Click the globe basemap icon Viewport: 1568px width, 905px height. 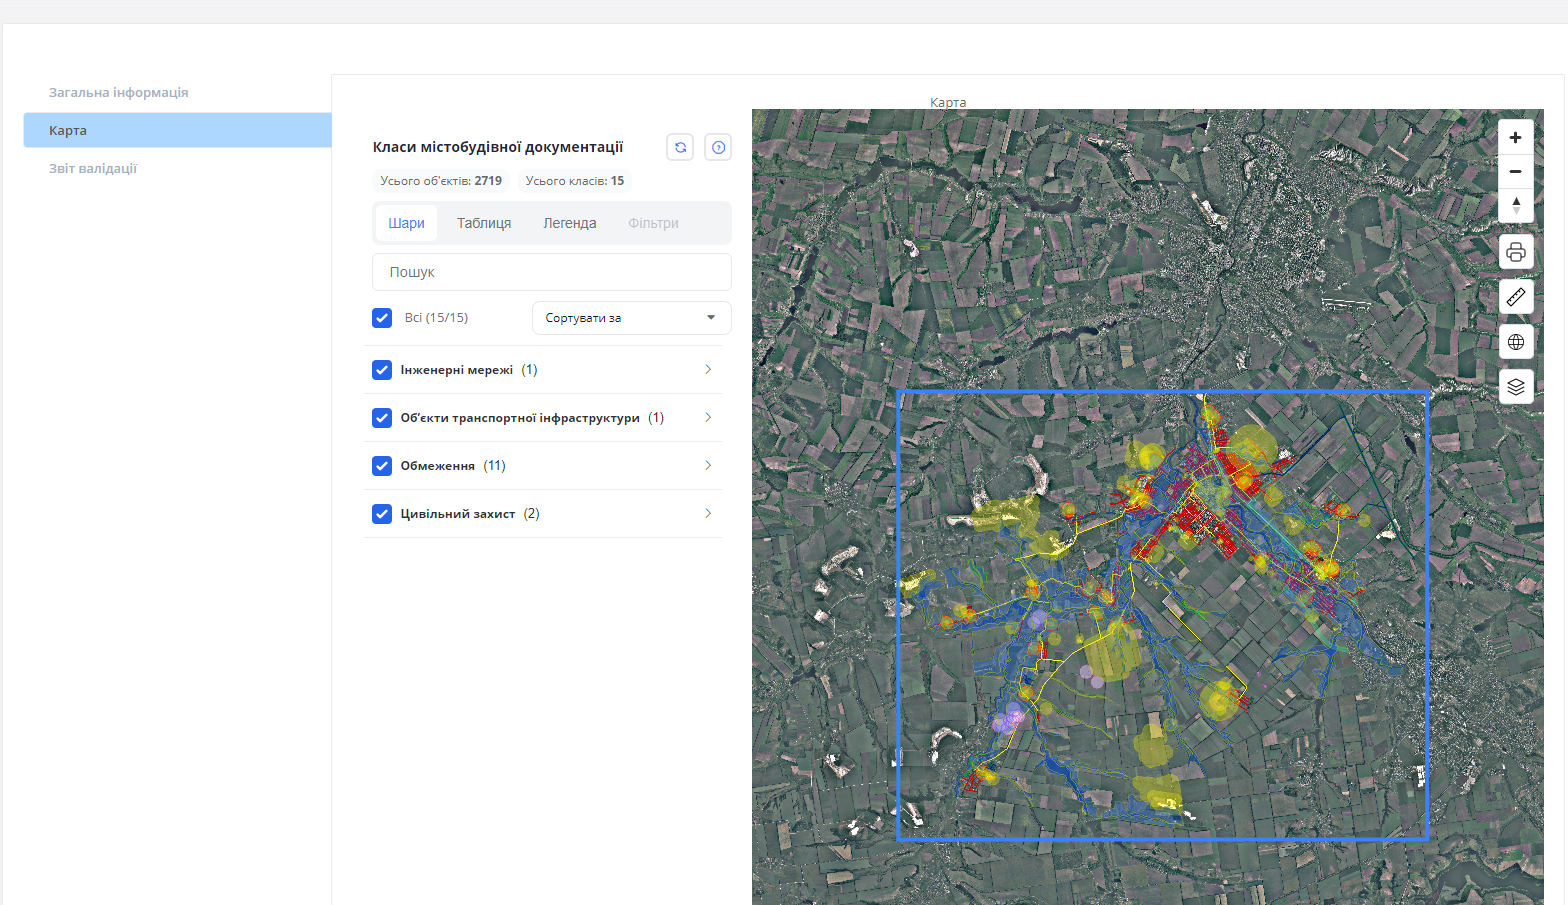click(1515, 342)
